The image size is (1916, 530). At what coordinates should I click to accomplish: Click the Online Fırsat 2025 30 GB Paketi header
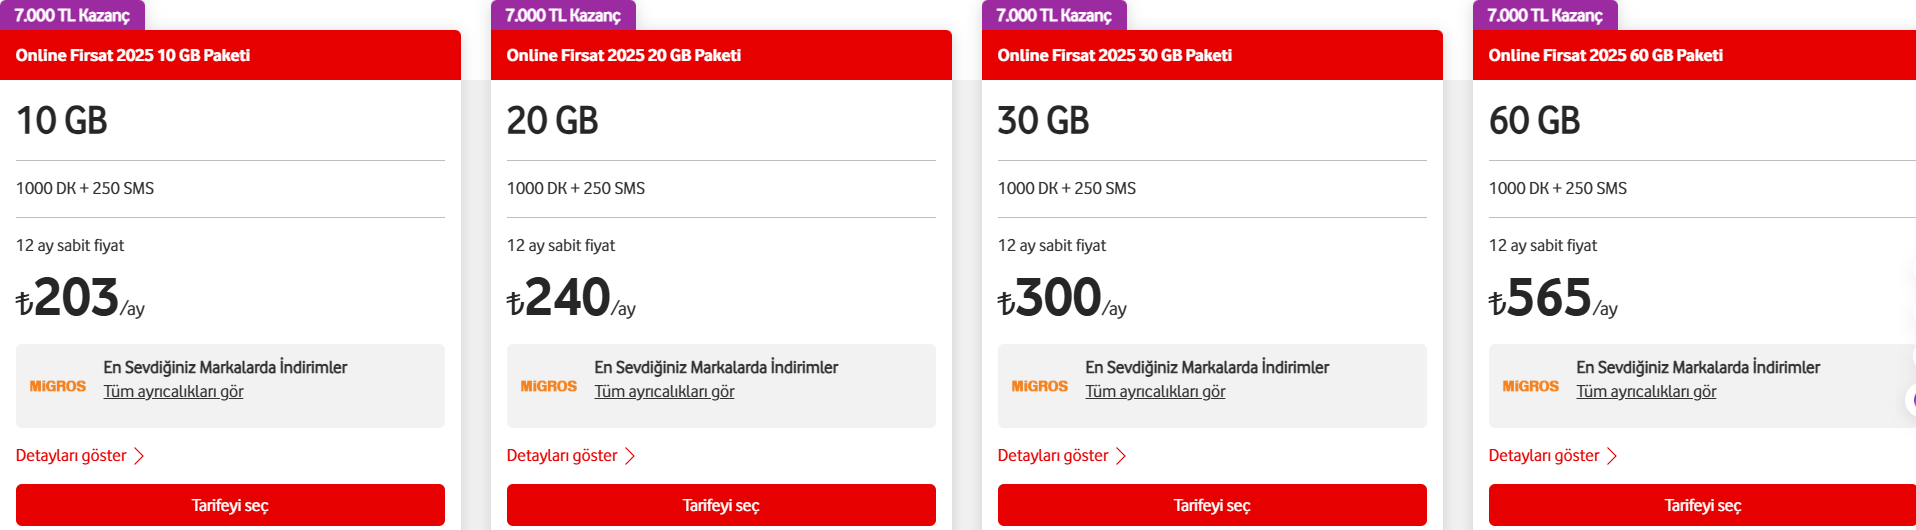pos(1115,55)
